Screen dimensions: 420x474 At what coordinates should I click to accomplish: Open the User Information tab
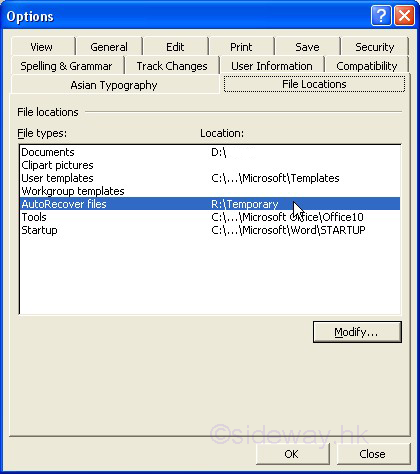(272, 66)
